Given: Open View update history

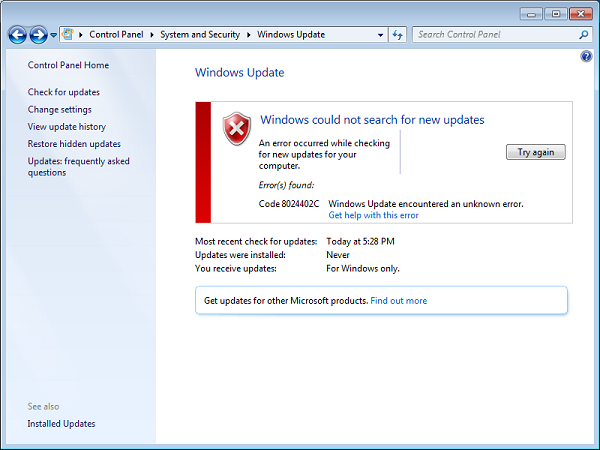Looking at the screenshot, I should [x=67, y=127].
